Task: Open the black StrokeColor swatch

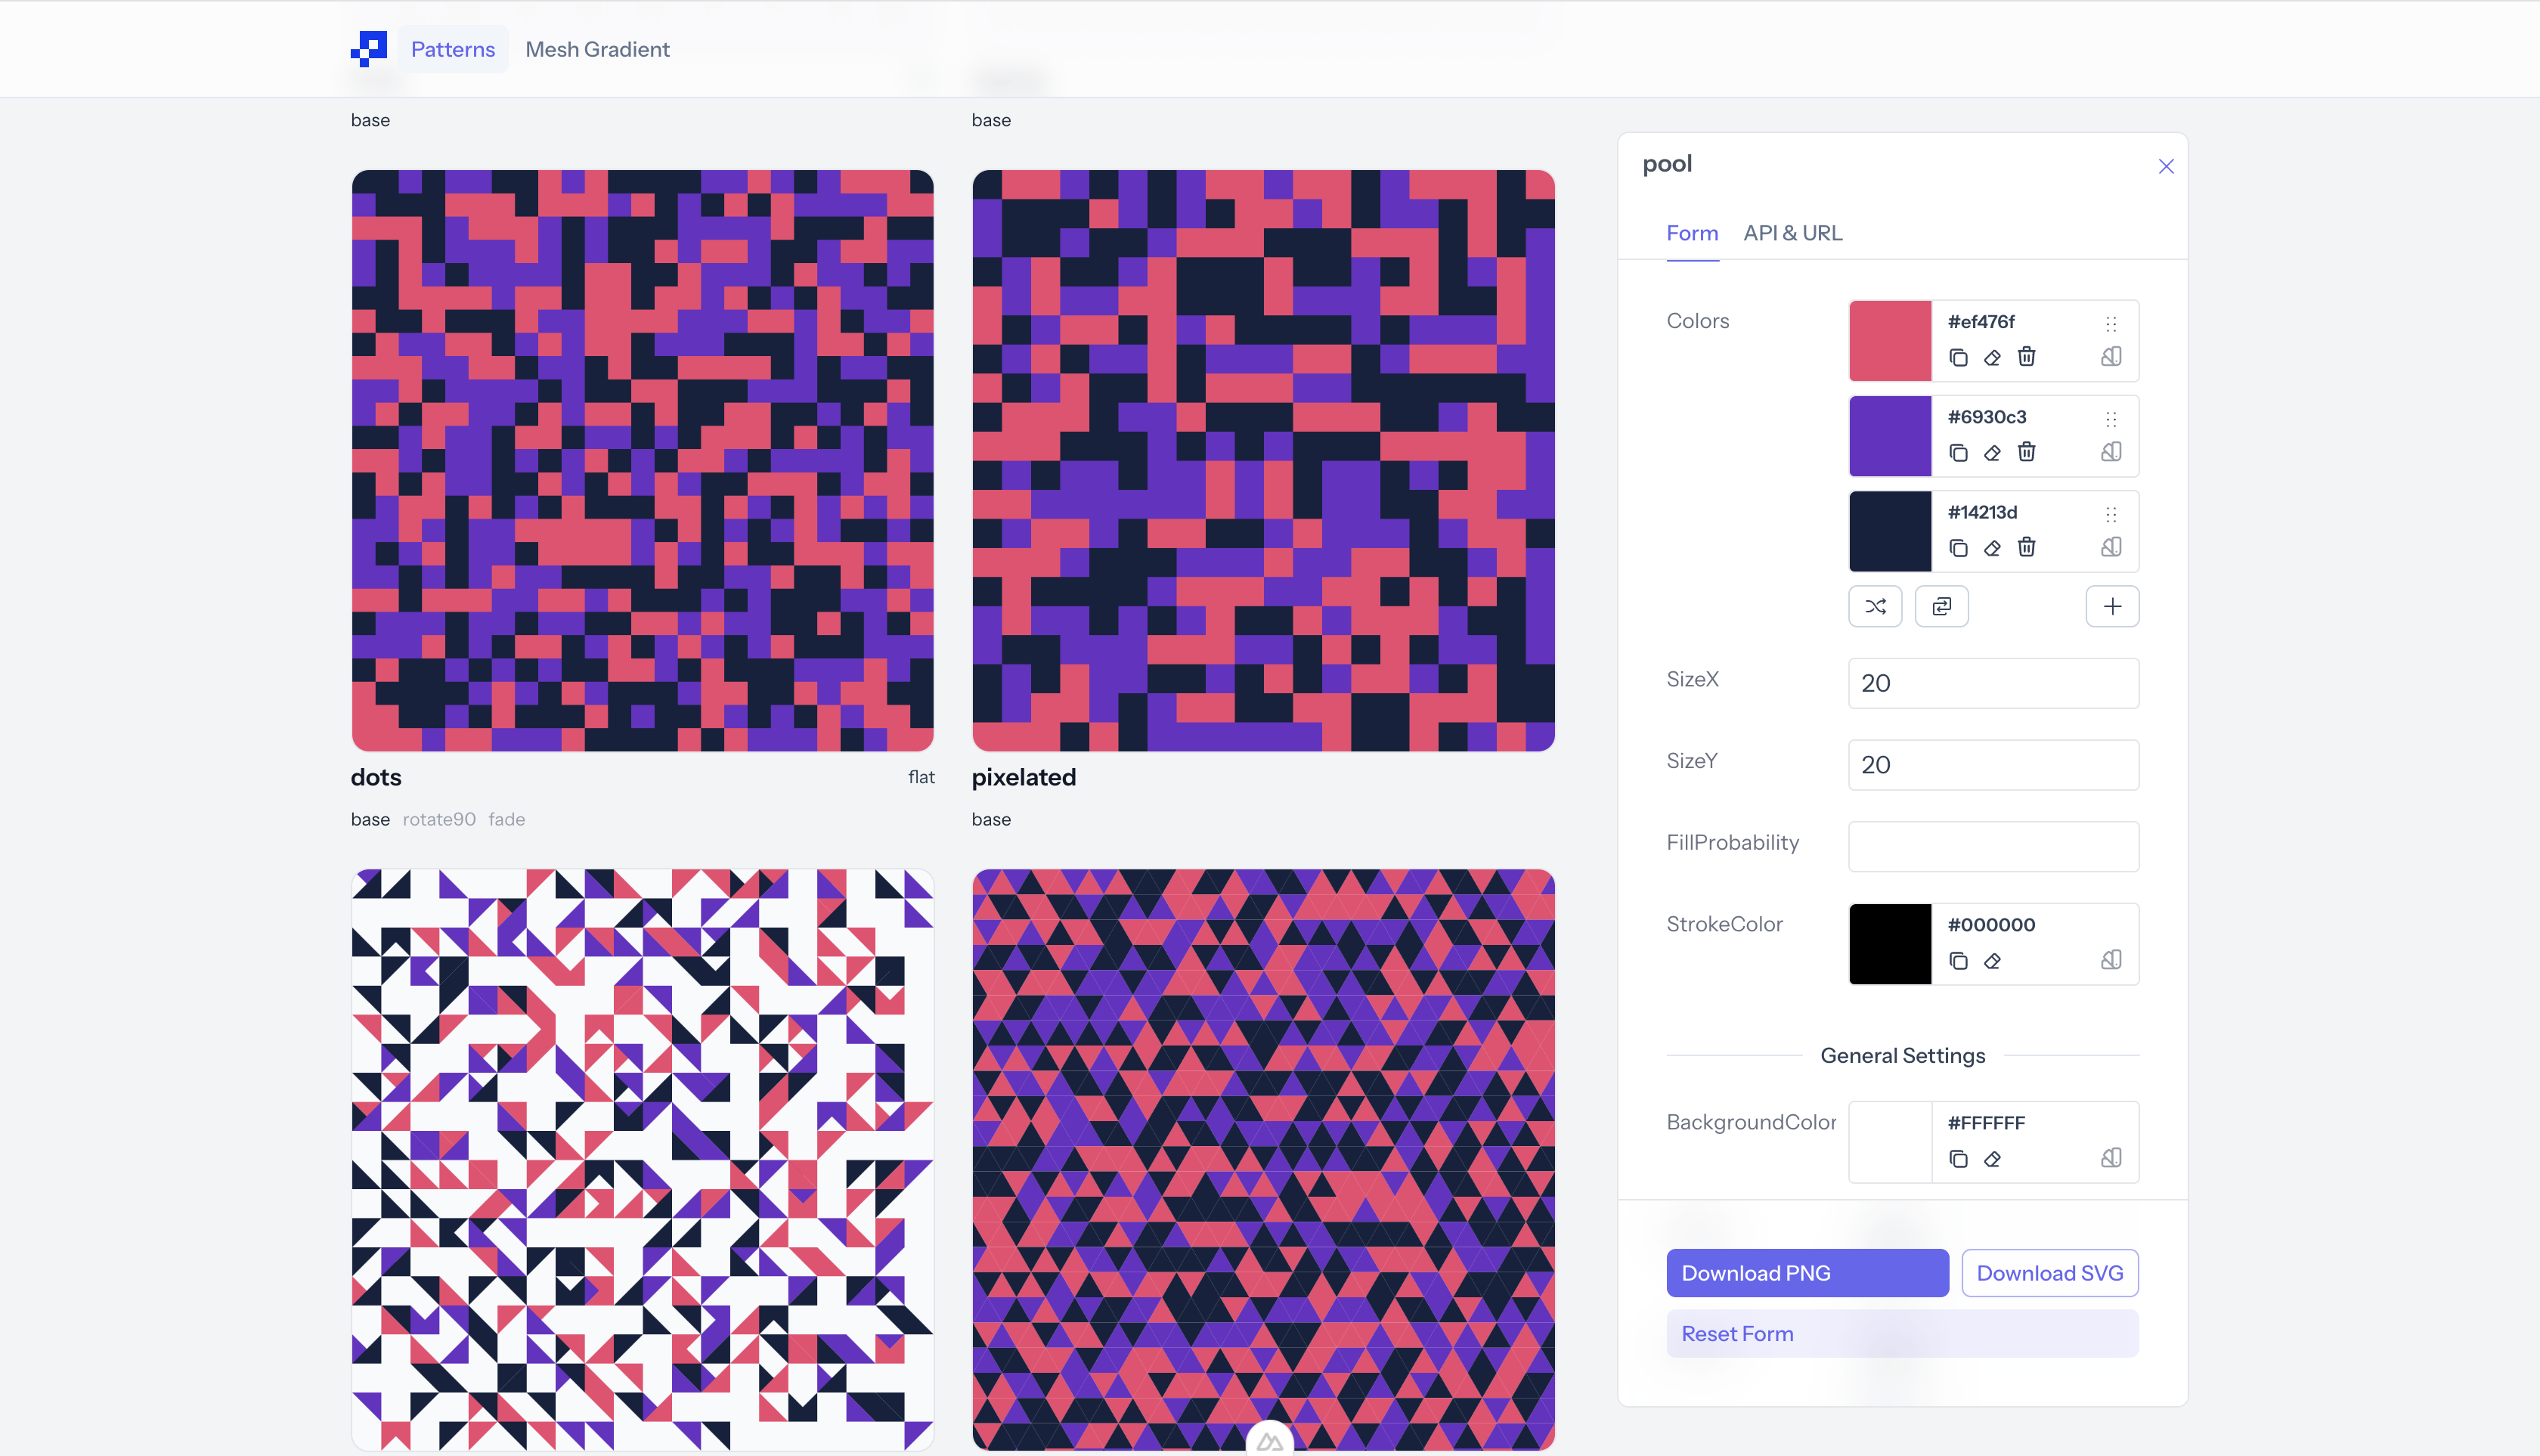Action: click(x=1889, y=944)
